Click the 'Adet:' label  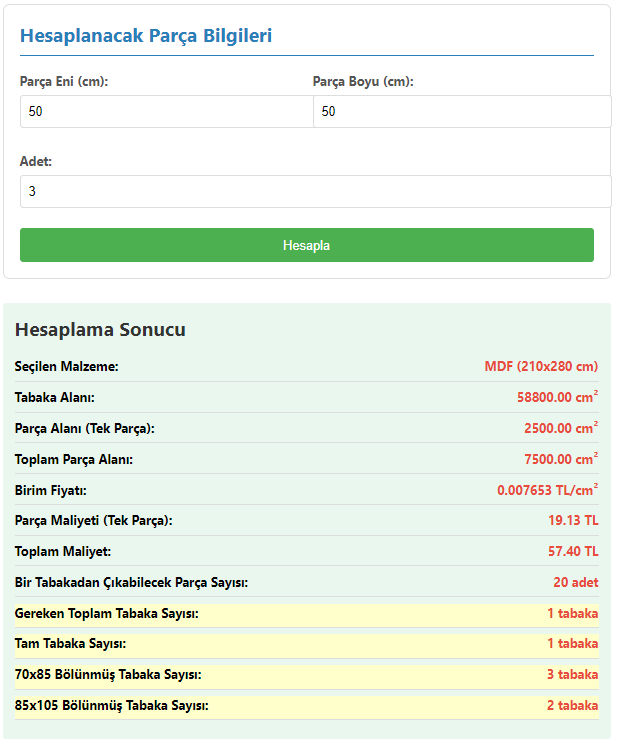tap(36, 161)
